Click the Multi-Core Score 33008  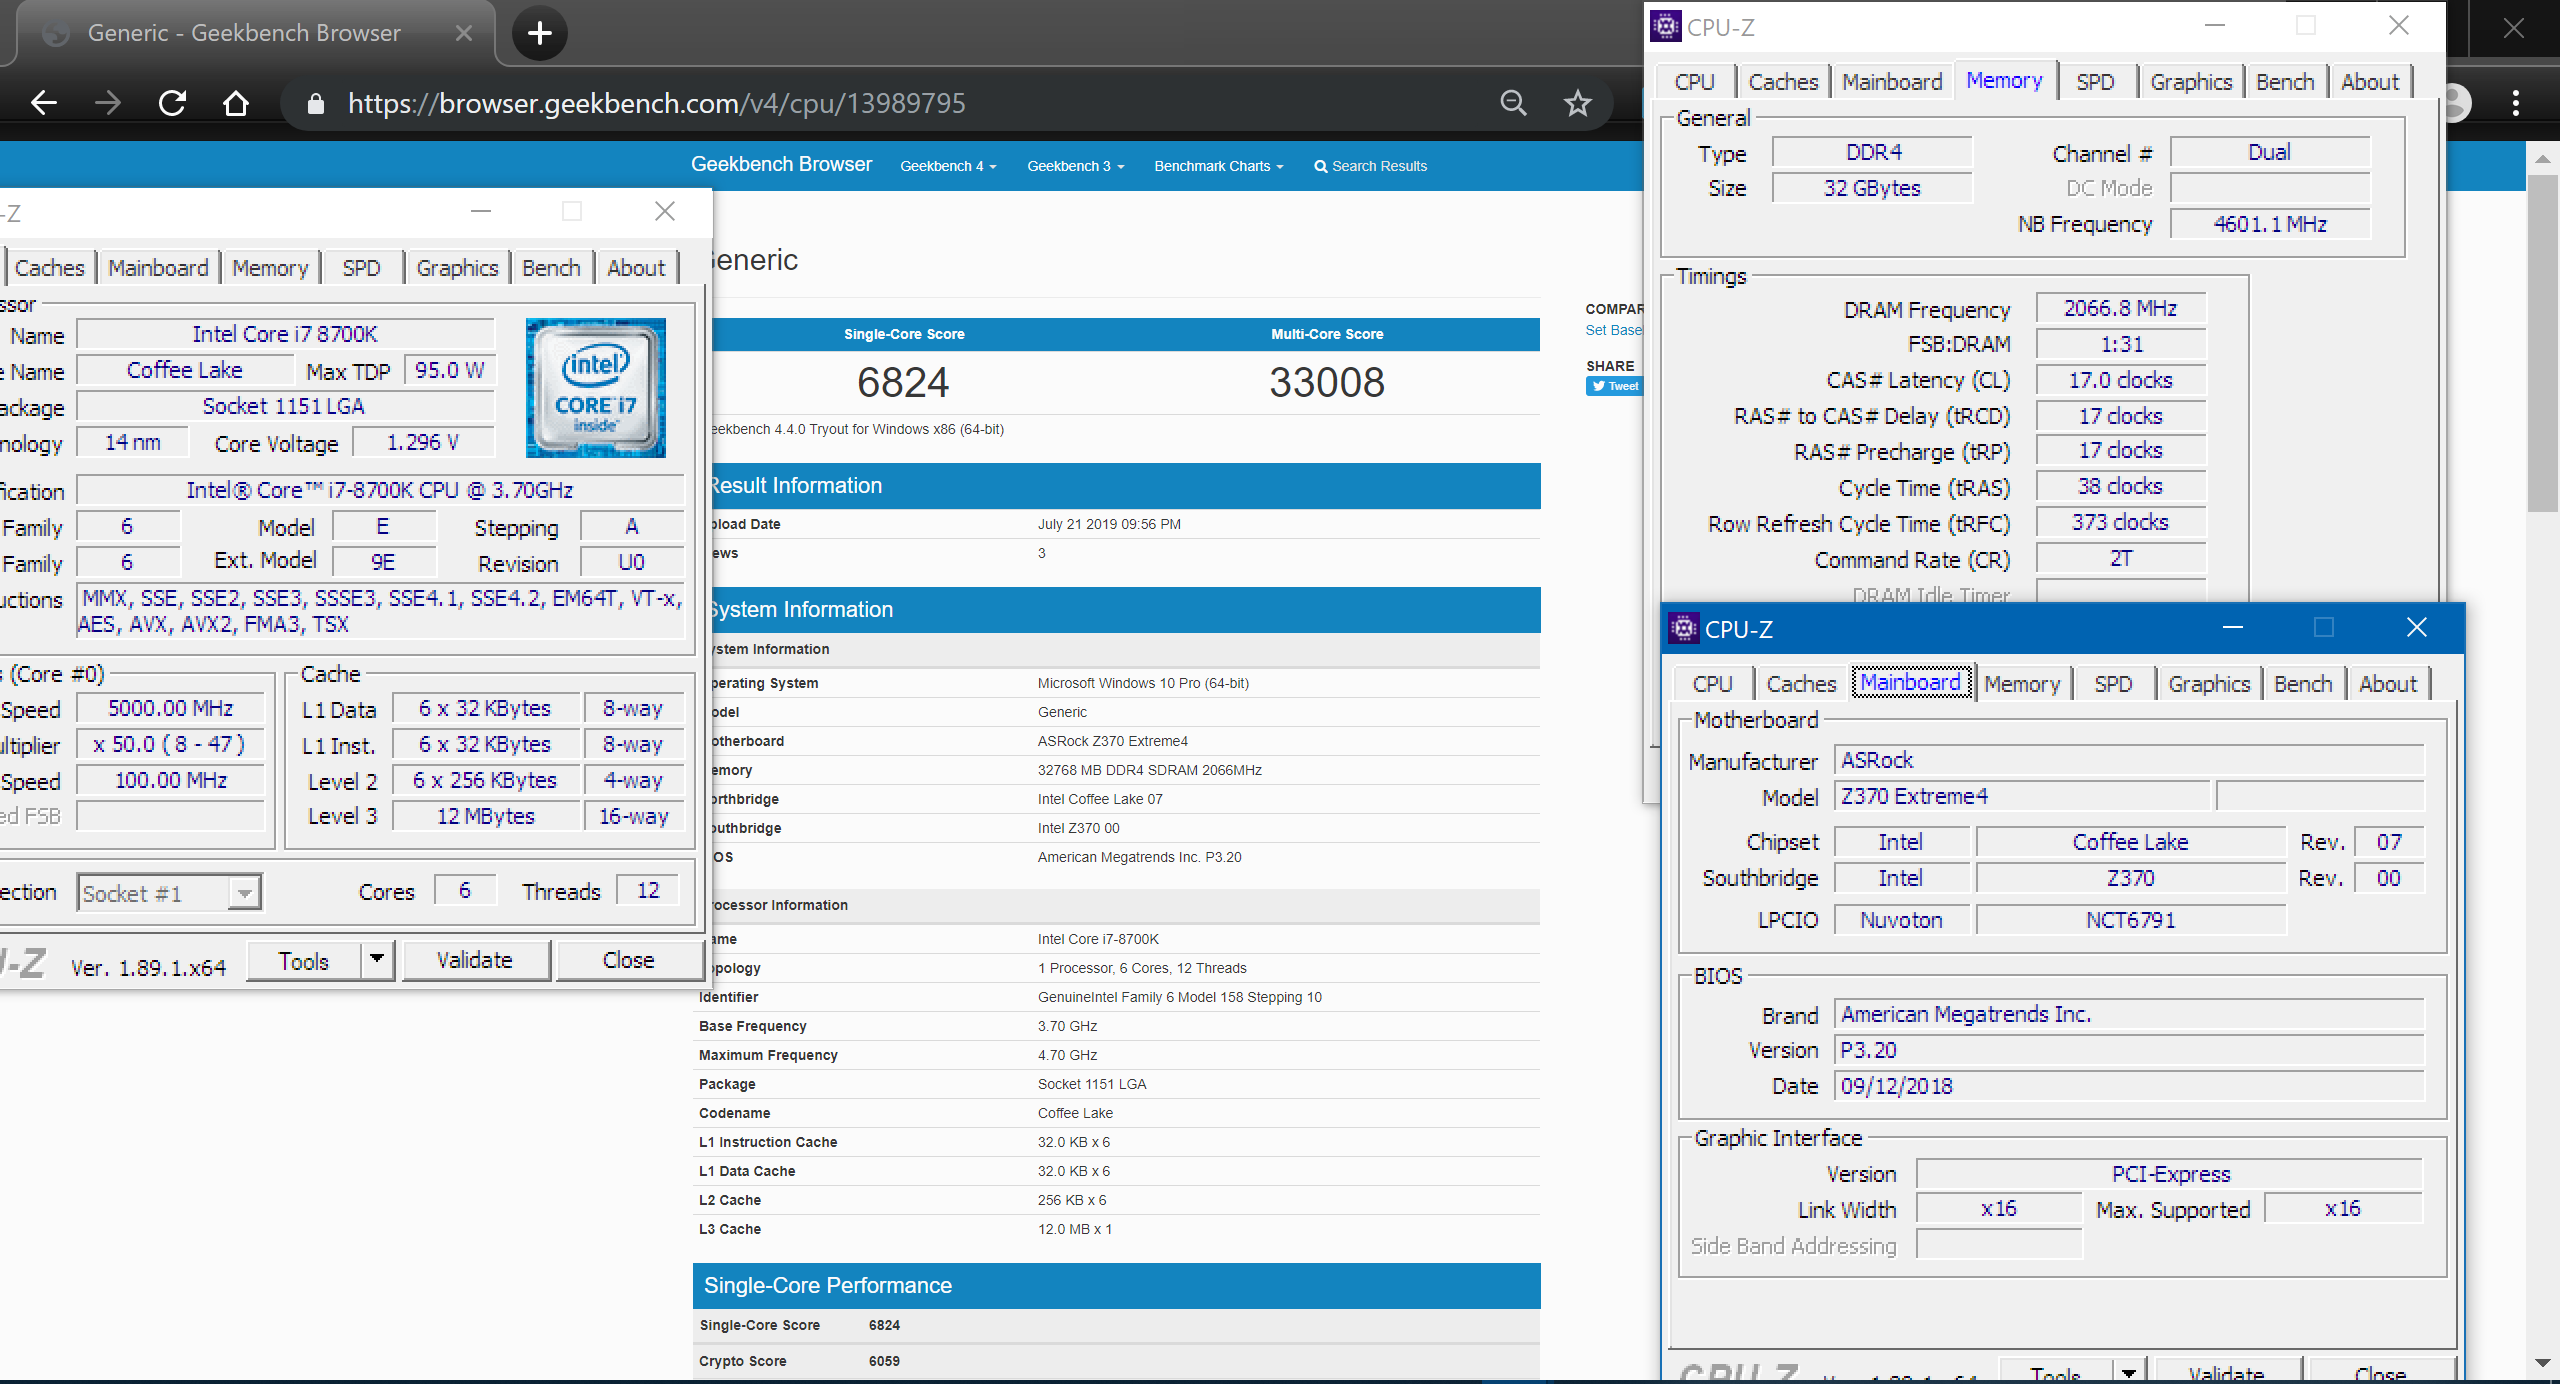(x=1327, y=382)
